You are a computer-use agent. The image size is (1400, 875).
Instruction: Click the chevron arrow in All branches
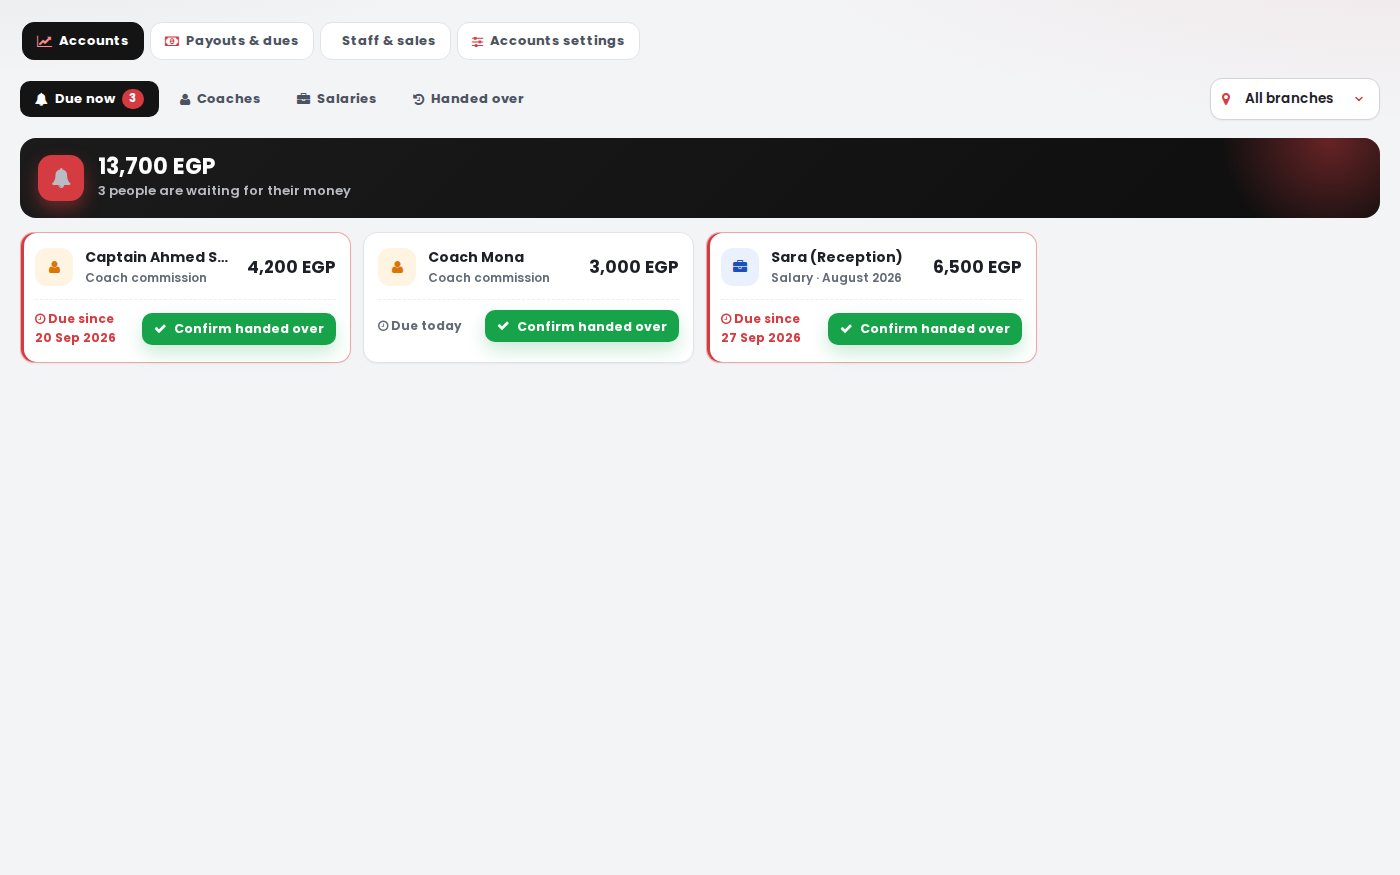(1358, 99)
